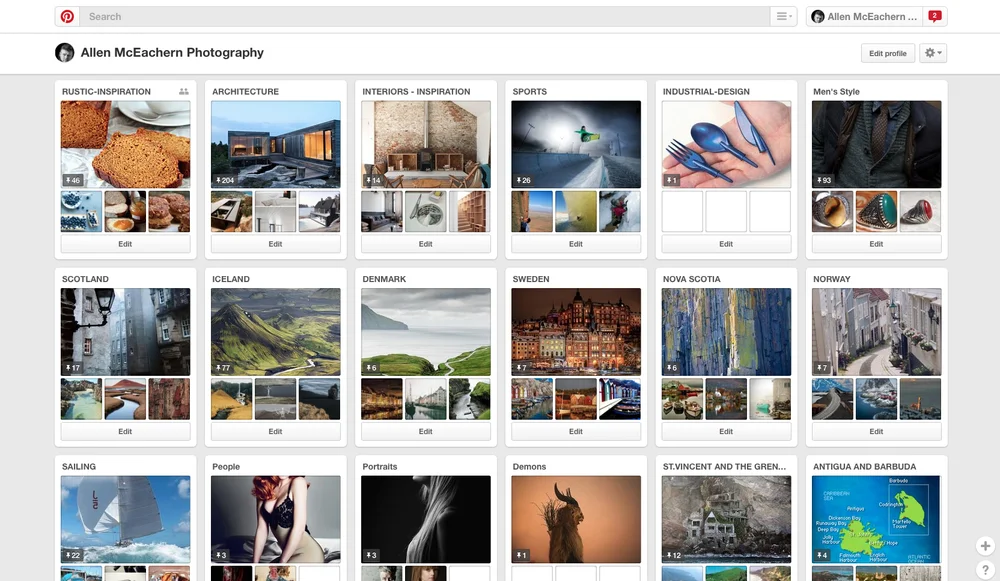The width and height of the screenshot is (1000, 581).
Task: Edit the NORWAY board
Action: pos(876,431)
